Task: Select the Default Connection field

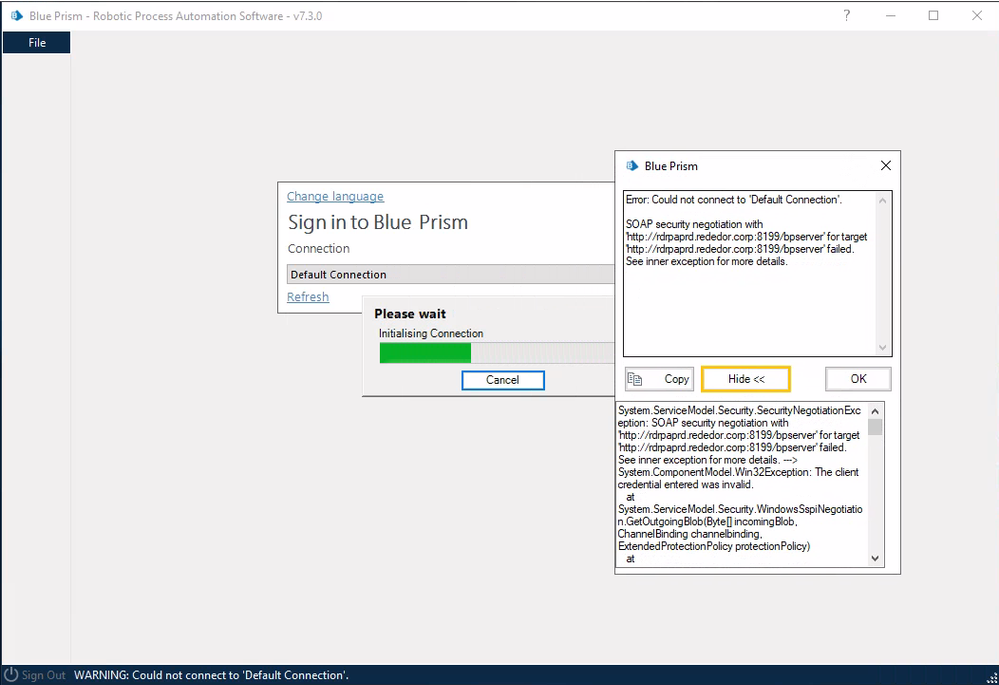Action: click(450, 274)
